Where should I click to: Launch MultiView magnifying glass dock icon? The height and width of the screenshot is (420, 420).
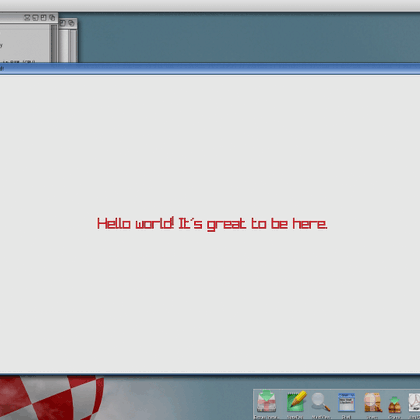point(321,402)
